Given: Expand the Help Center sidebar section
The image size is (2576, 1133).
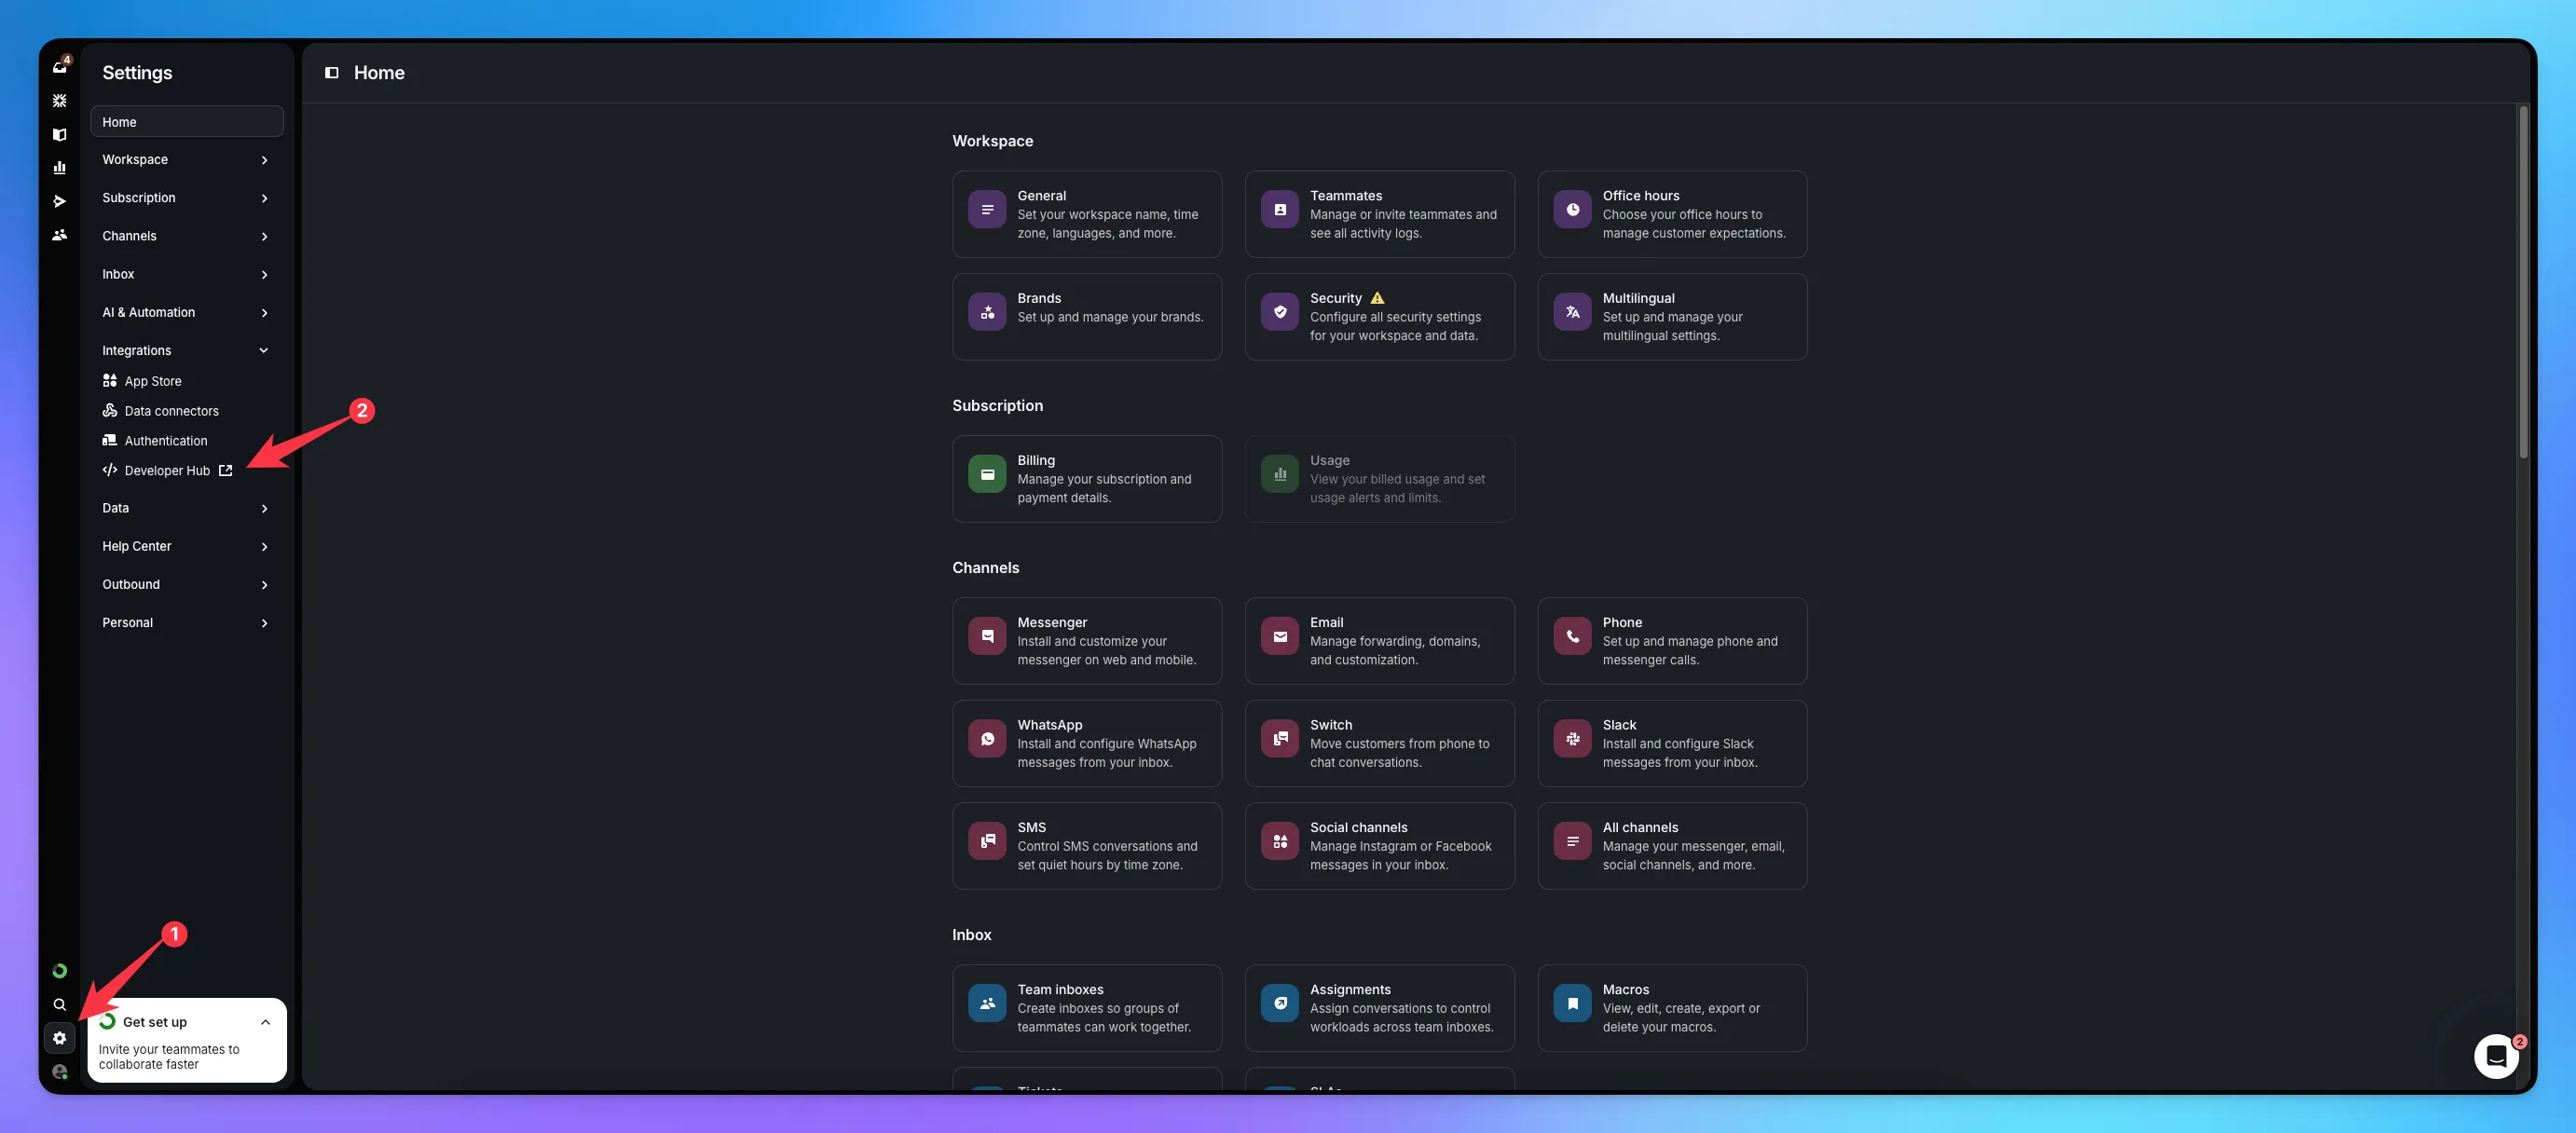Looking at the screenshot, I should click(186, 546).
